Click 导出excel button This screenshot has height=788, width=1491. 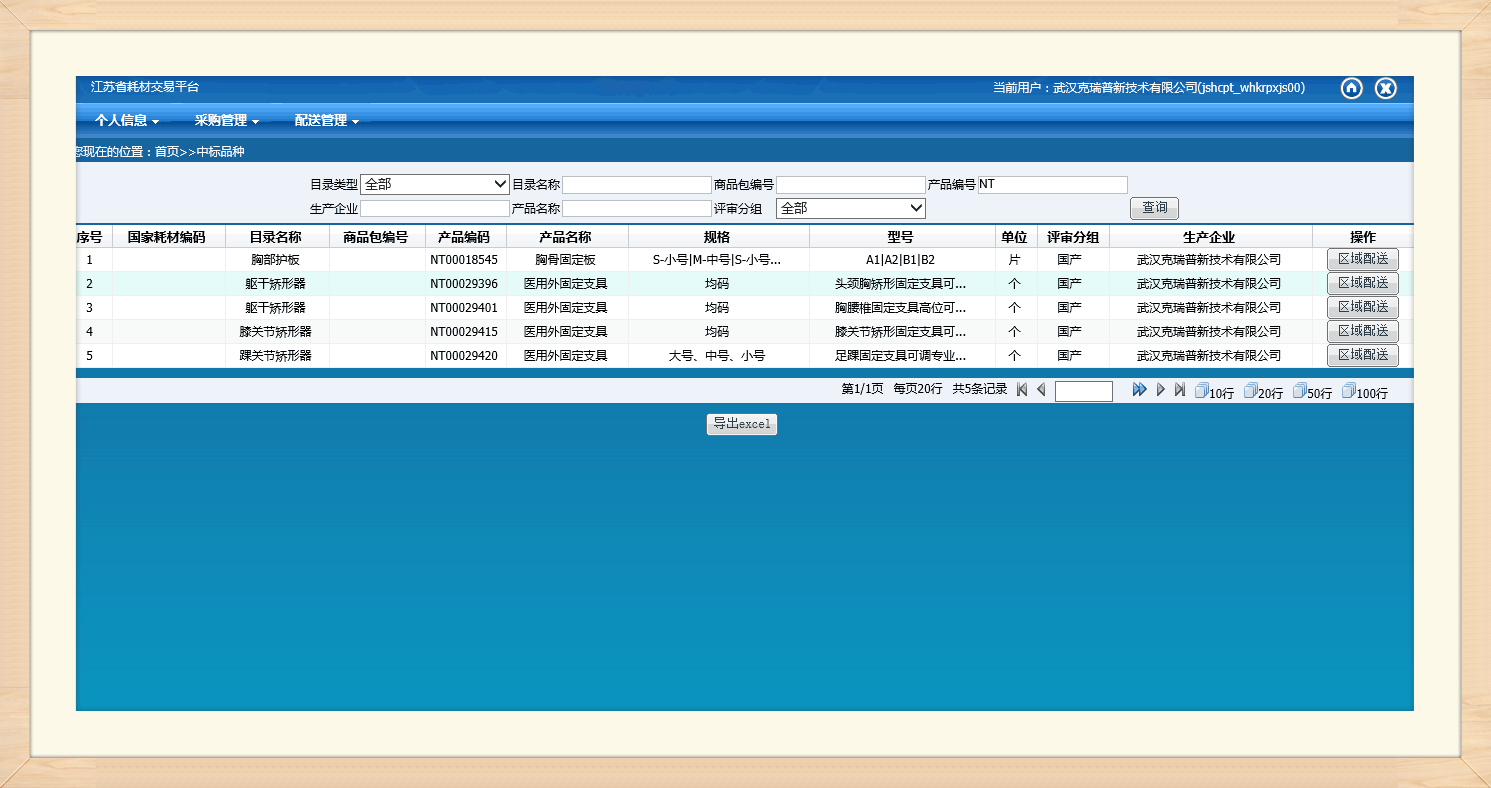pos(741,424)
